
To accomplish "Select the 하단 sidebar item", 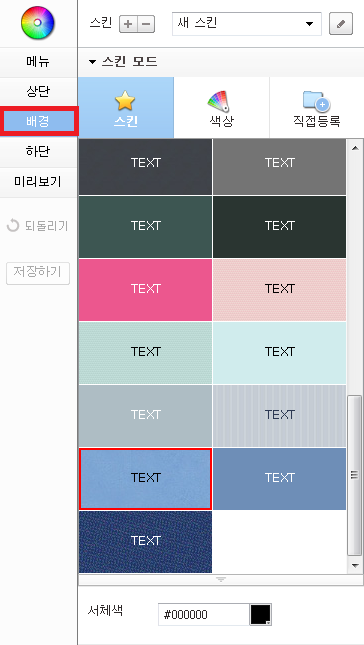I will tap(38, 151).
